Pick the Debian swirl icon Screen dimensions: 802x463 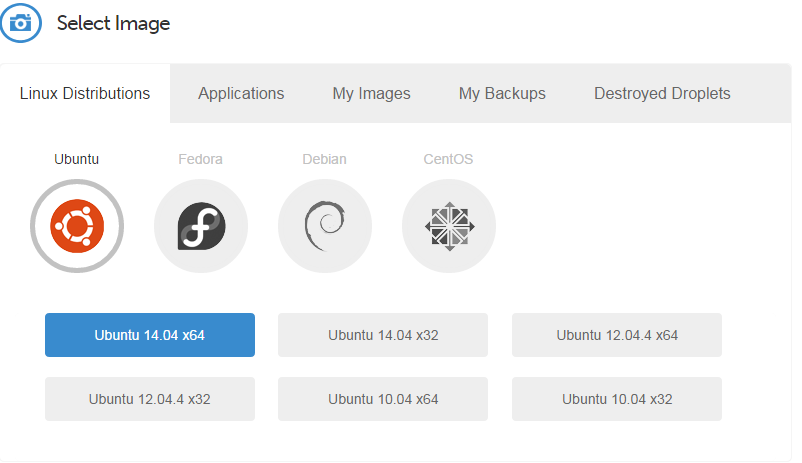pyautogui.click(x=325, y=226)
